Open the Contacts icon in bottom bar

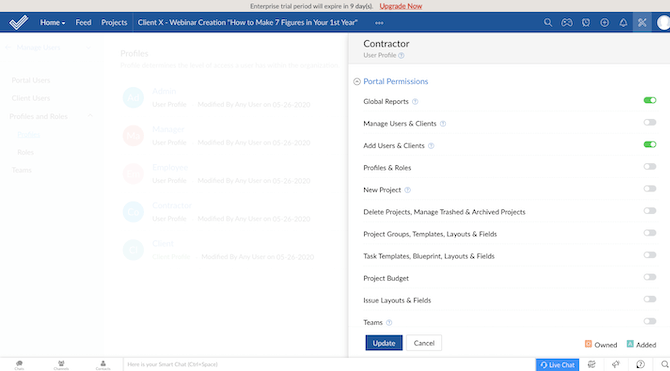[103, 365]
